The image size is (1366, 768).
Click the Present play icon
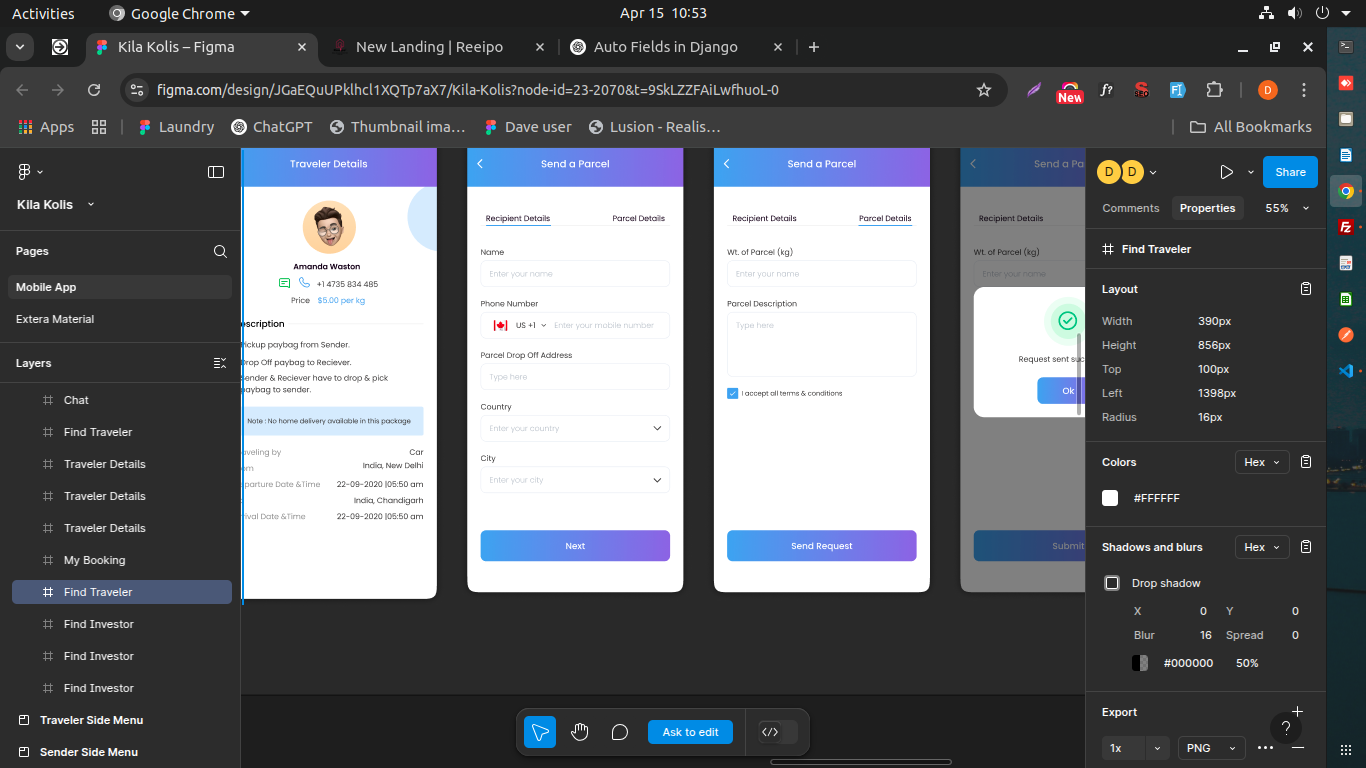(x=1226, y=172)
